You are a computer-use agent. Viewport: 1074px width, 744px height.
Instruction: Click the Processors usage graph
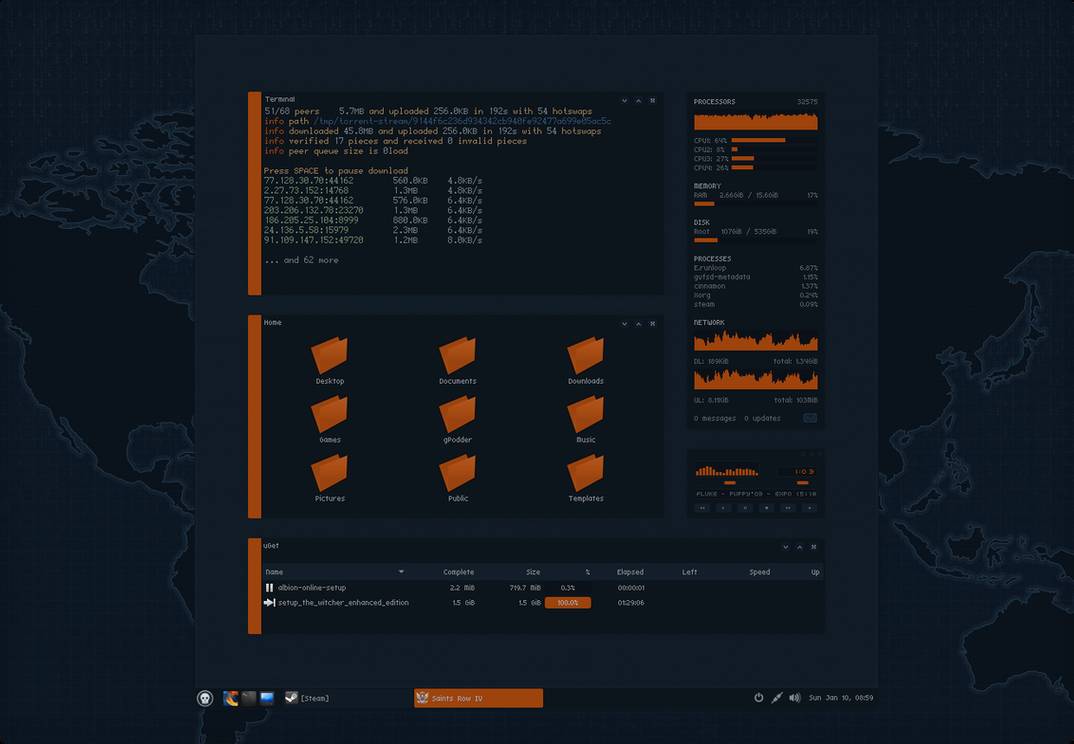755,121
